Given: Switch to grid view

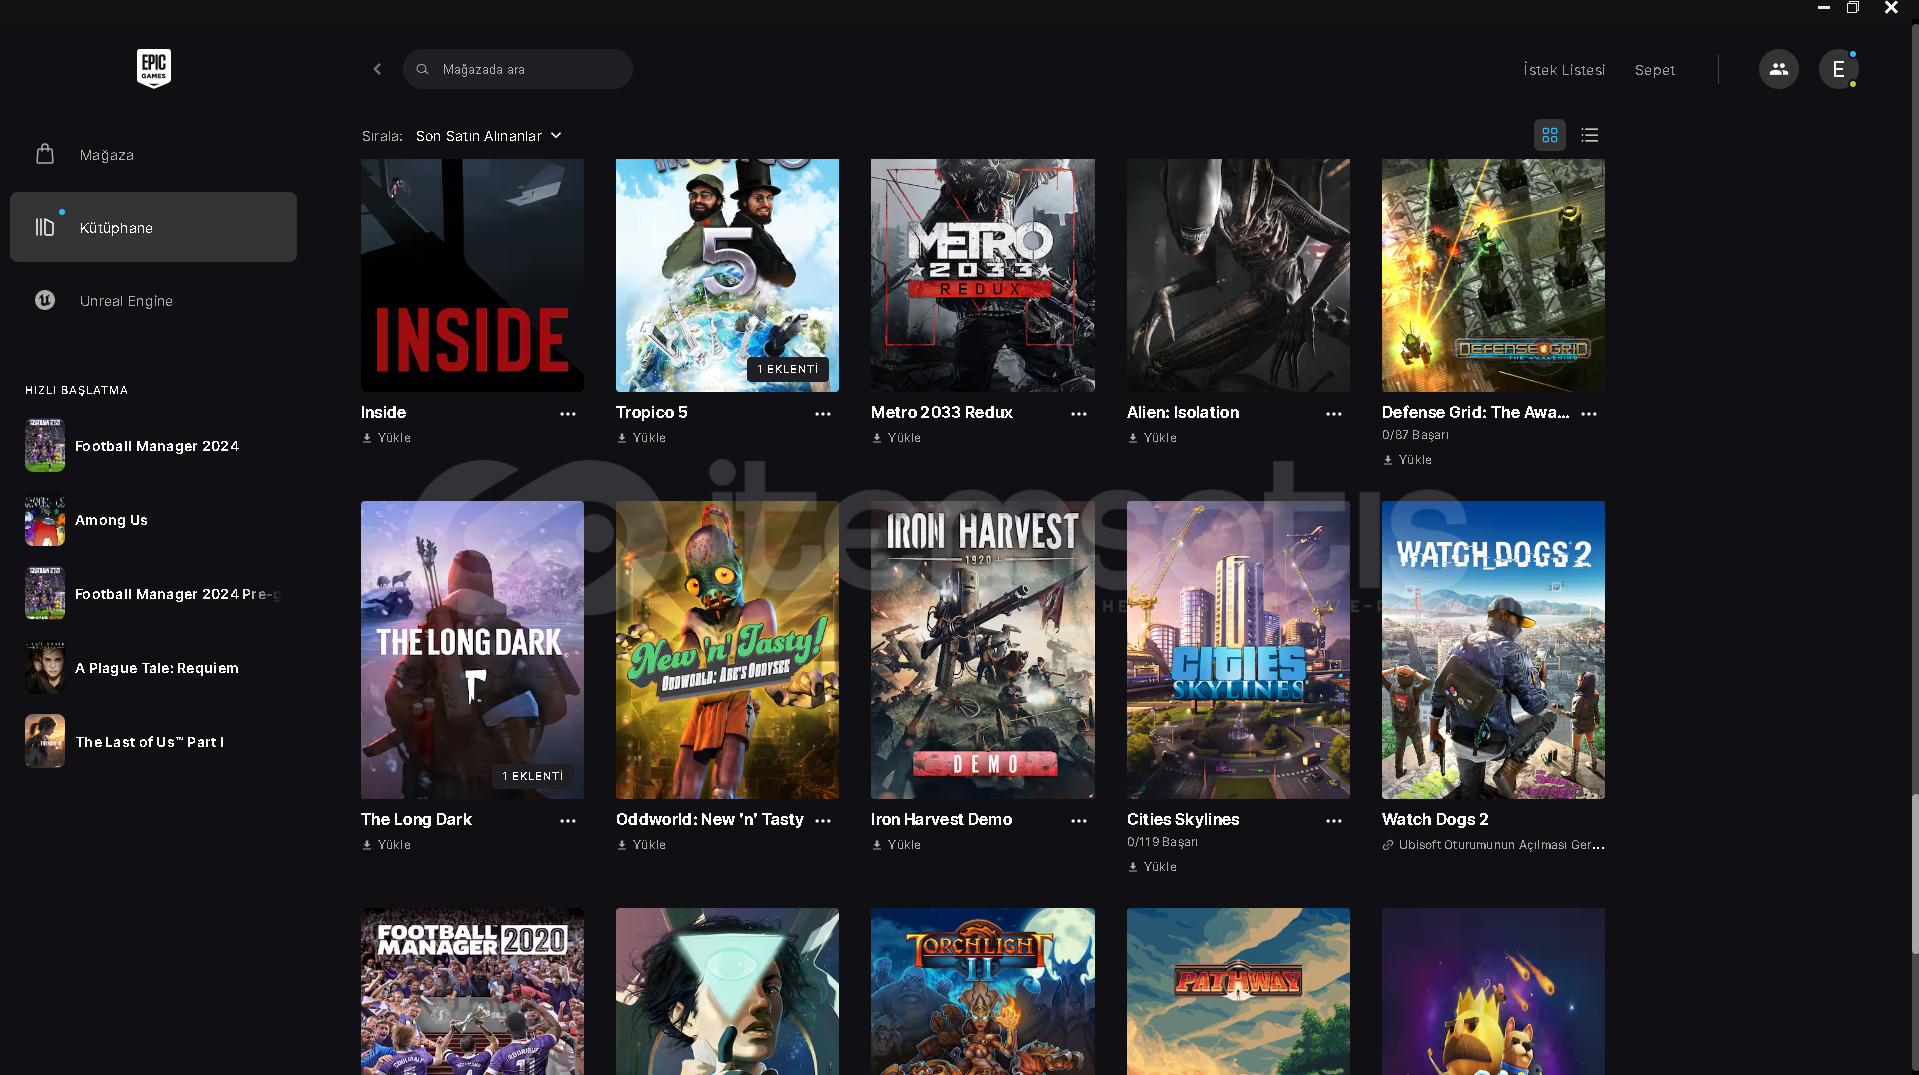Looking at the screenshot, I should tap(1550, 135).
